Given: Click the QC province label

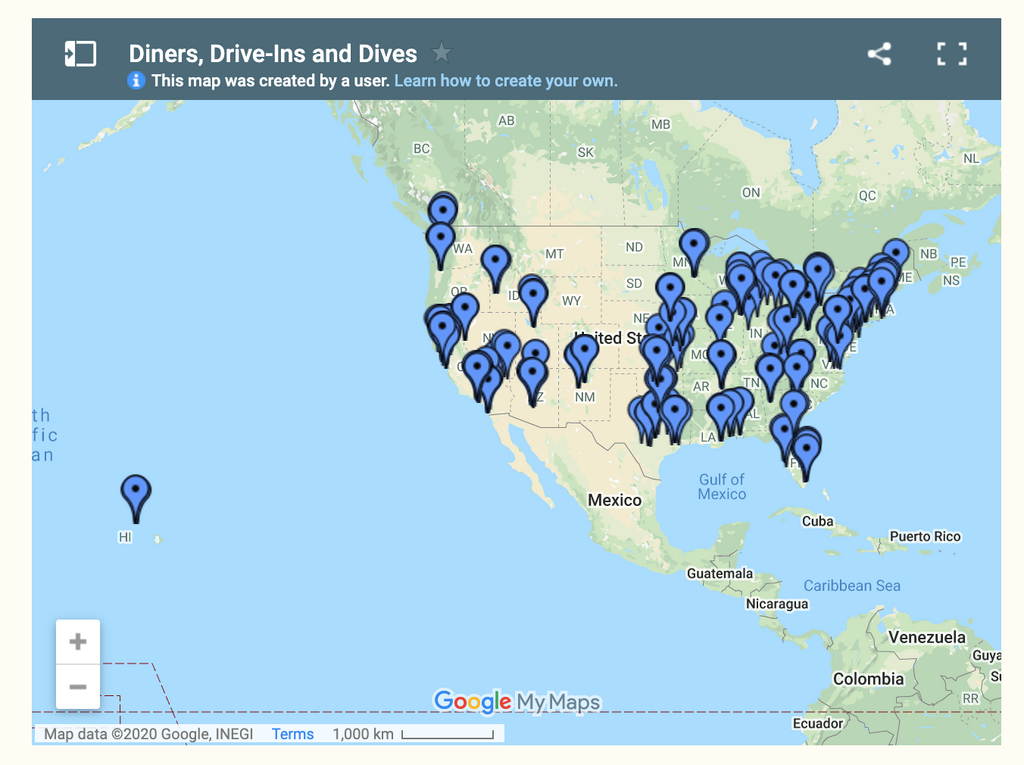Looking at the screenshot, I should pyautogui.click(x=867, y=196).
